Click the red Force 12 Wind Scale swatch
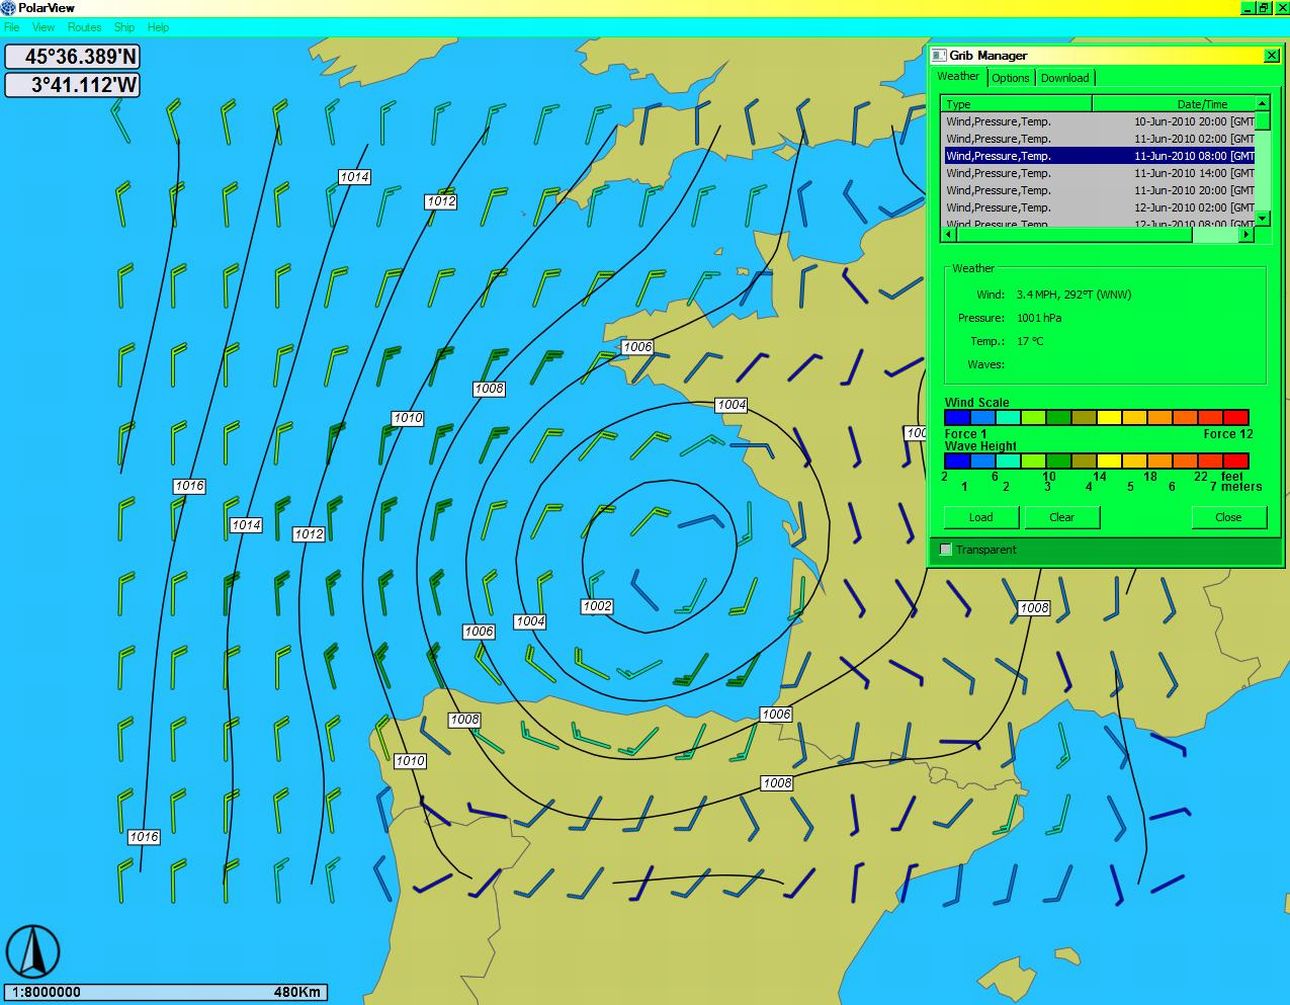This screenshot has width=1290, height=1005. [x=1236, y=417]
